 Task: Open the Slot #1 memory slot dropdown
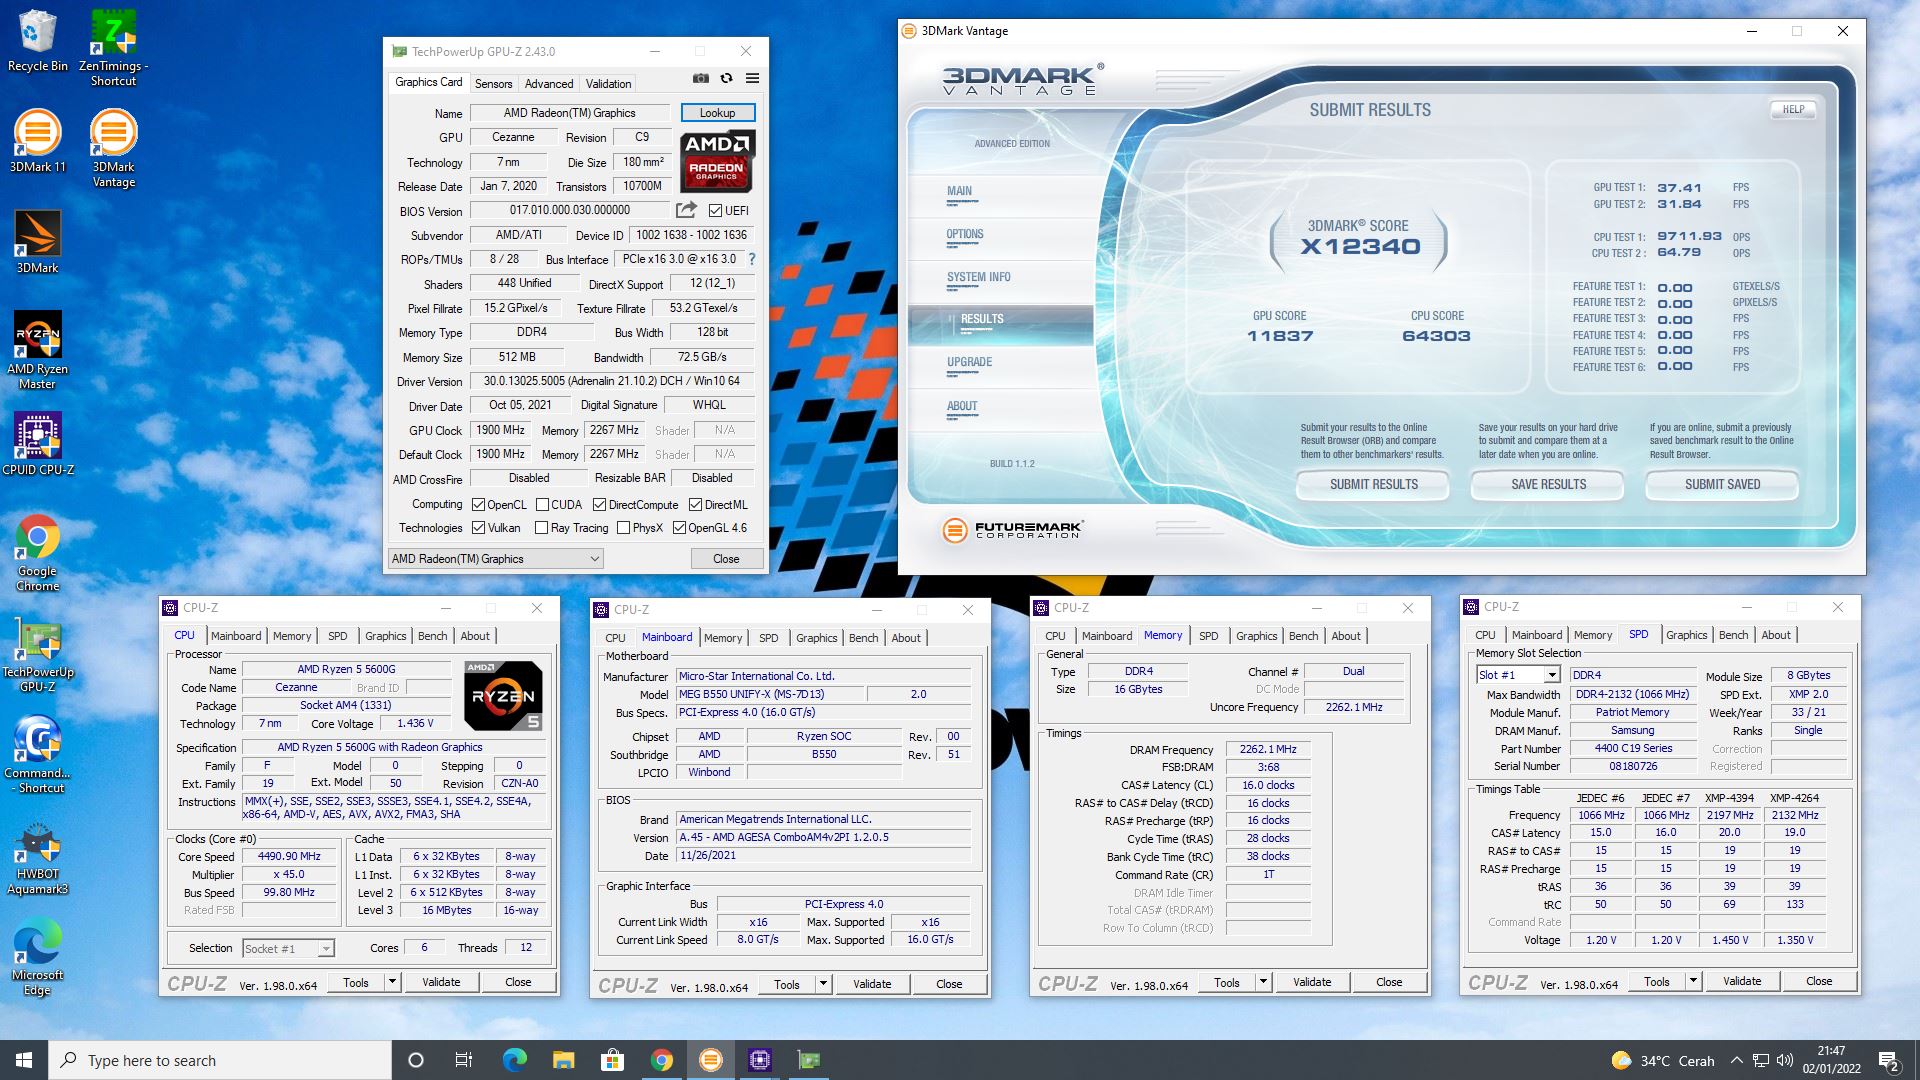[x=1517, y=675]
